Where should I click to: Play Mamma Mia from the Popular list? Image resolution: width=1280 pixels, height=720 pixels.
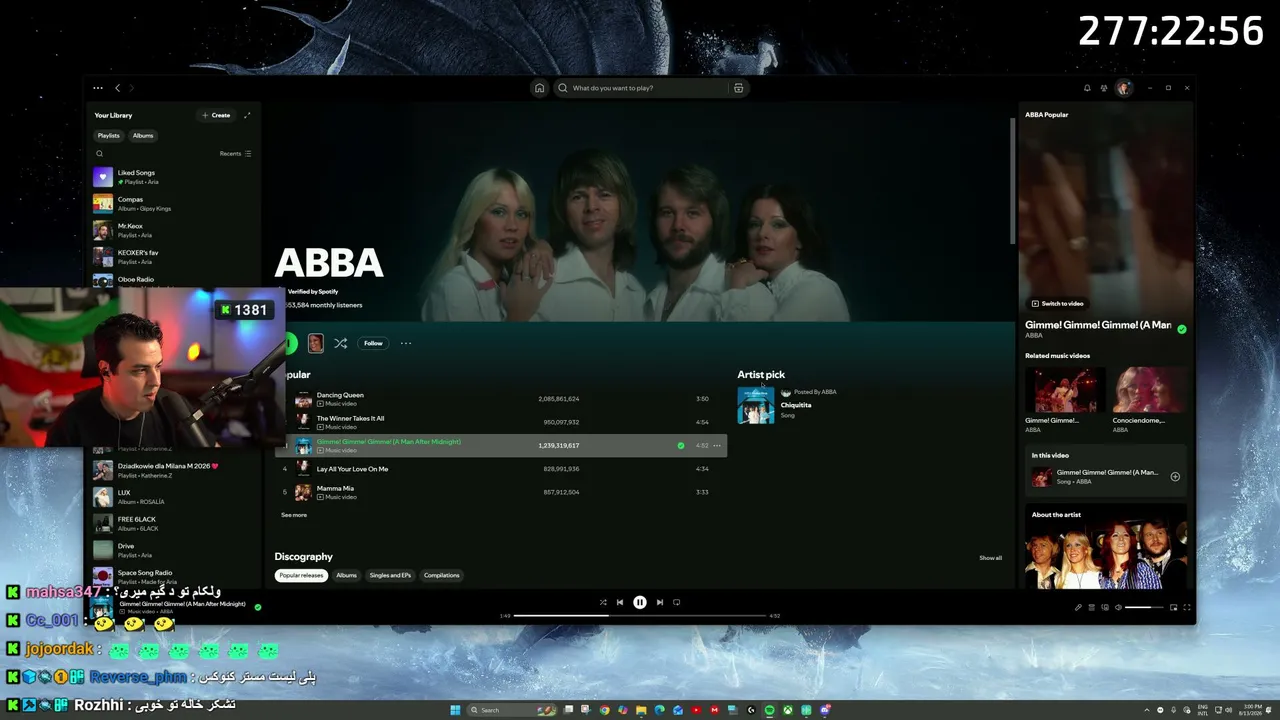click(500, 492)
